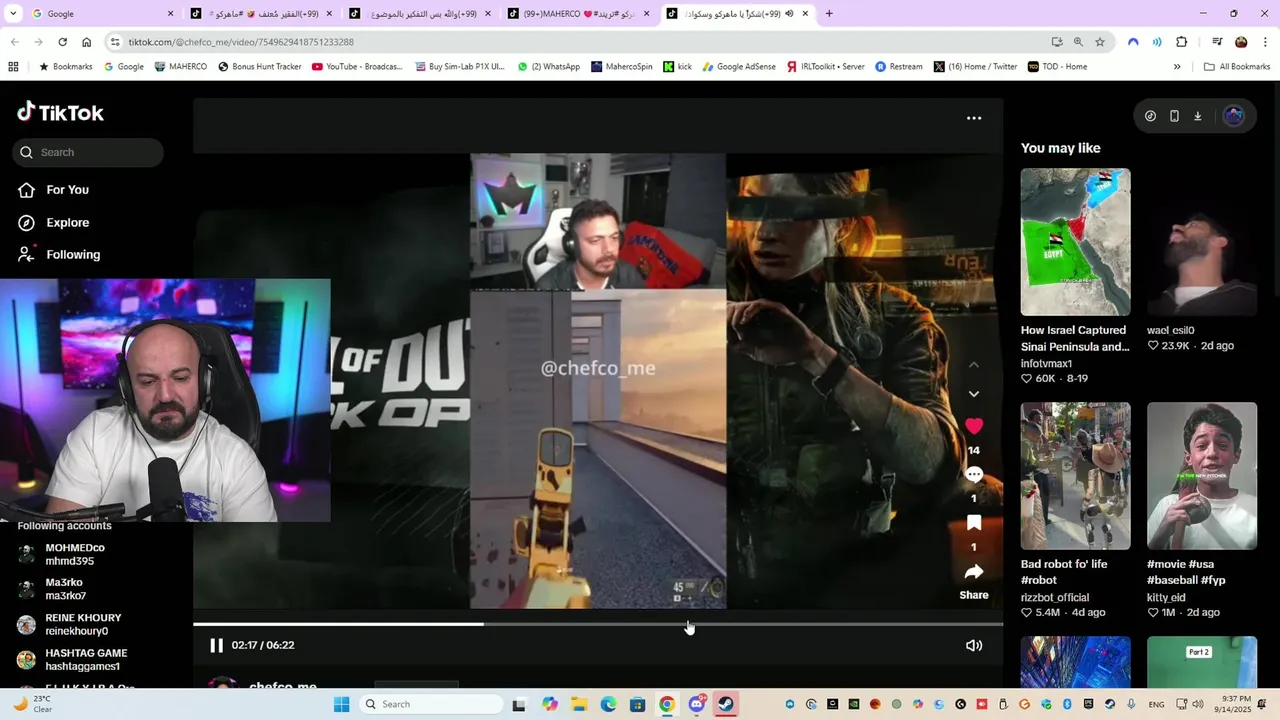The image size is (1280, 720).
Task: Open the Google AdSense bookmark
Action: click(739, 67)
